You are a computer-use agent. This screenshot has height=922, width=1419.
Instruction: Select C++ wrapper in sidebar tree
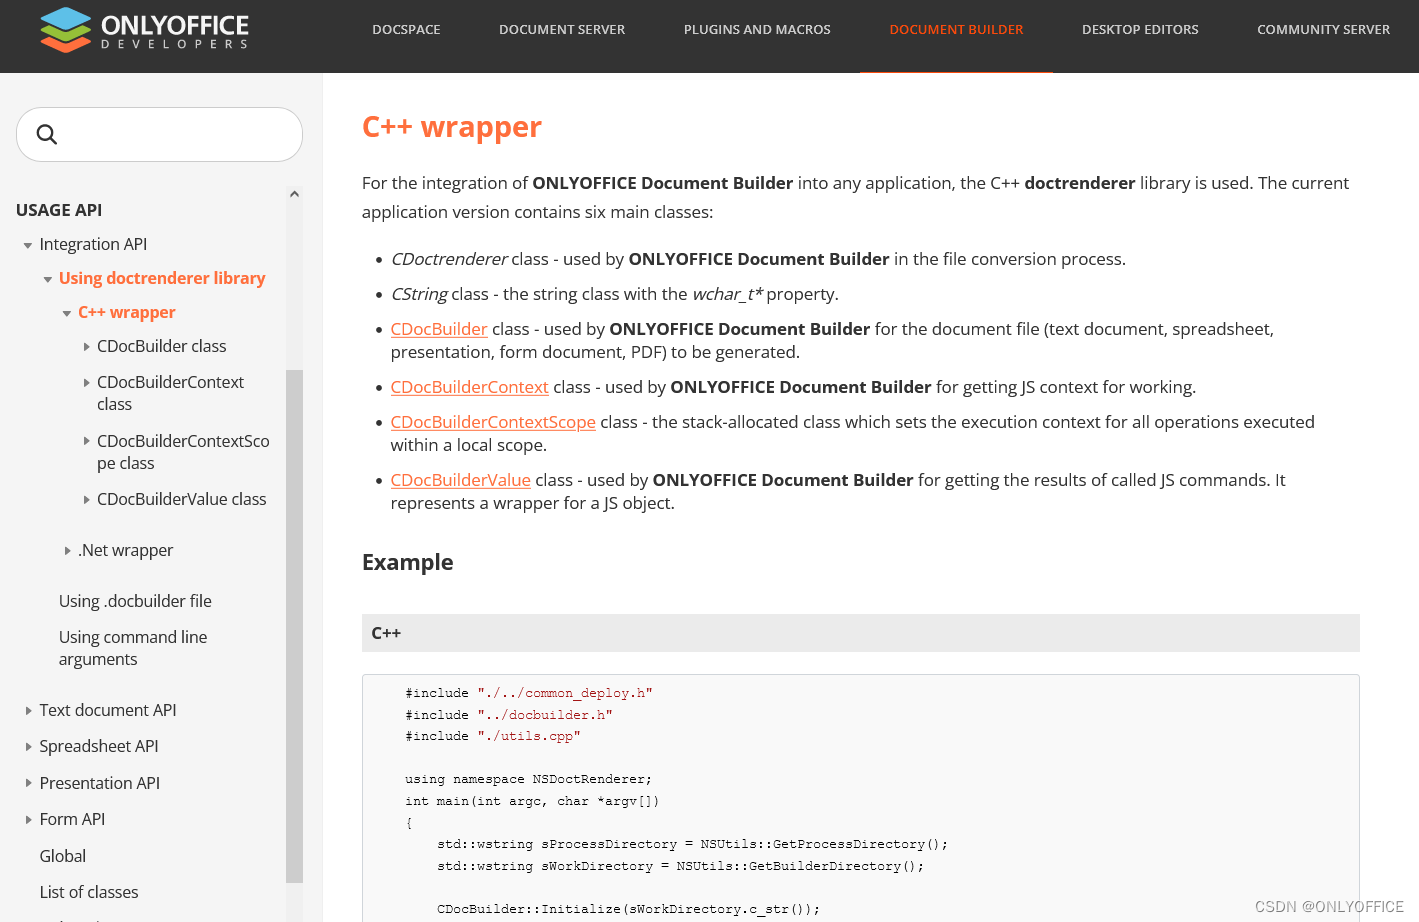pyautogui.click(x=127, y=312)
